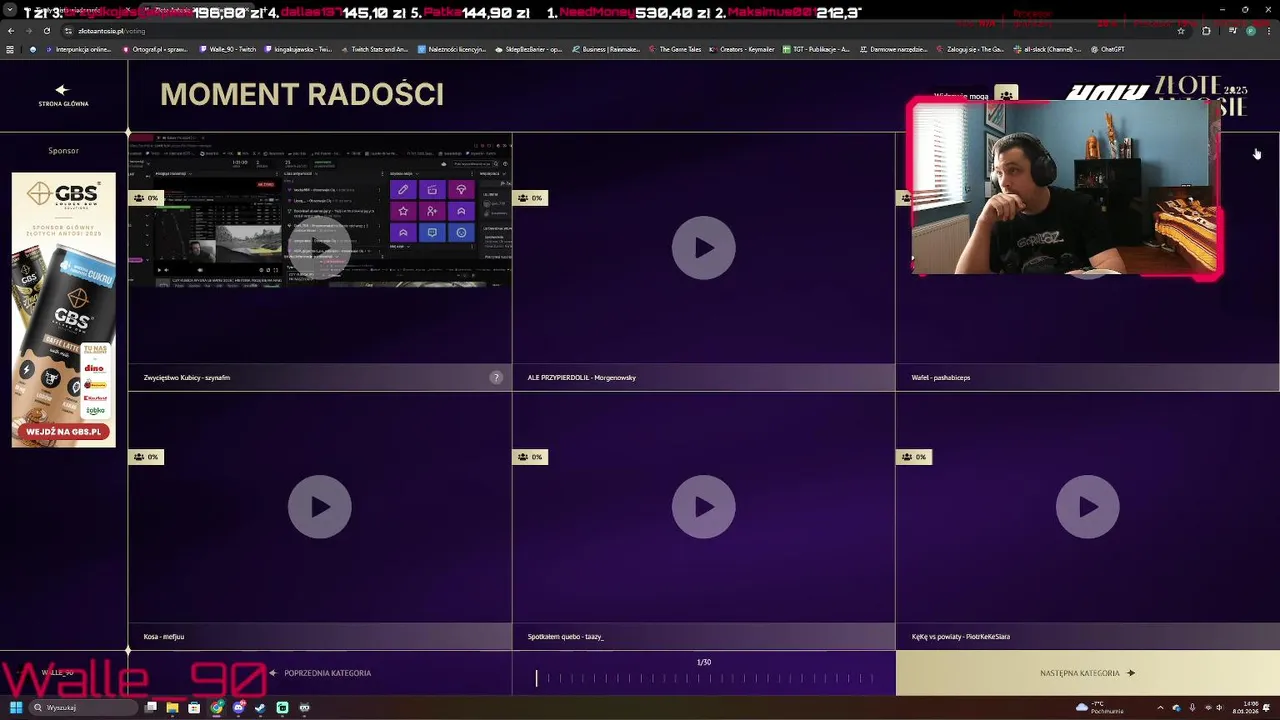1280x720 pixels.
Task: Open Walle_90 - Twitch bookmark
Action: [x=228, y=49]
